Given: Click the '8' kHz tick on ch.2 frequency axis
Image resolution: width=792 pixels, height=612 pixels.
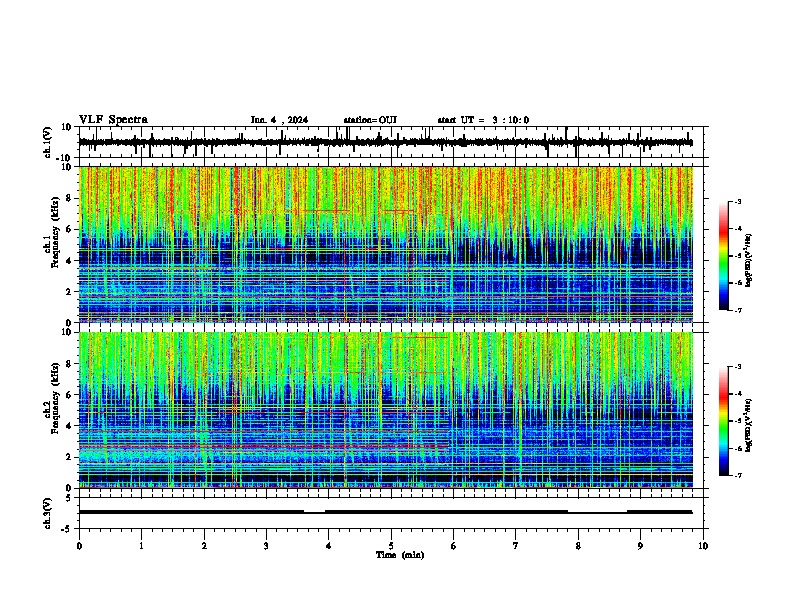Looking at the screenshot, I should pyautogui.click(x=69, y=364).
